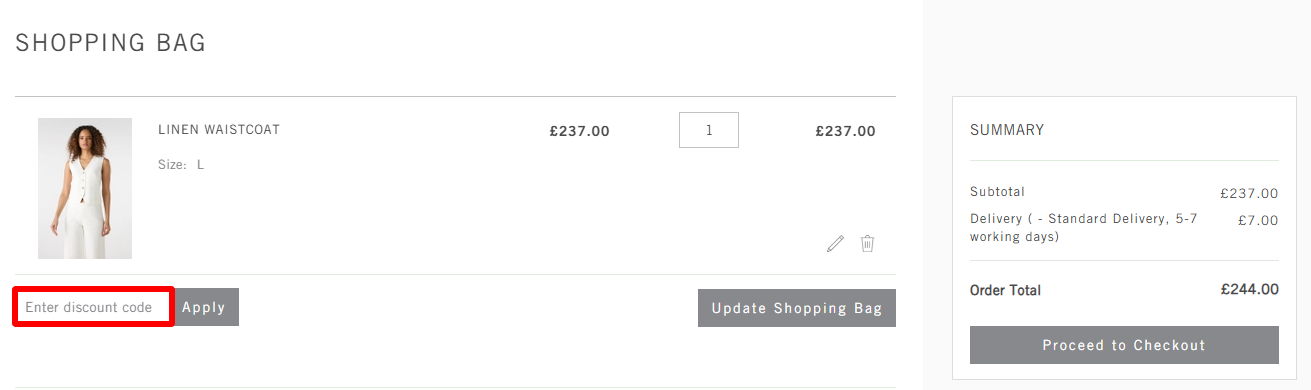Select the Size: L label under the product

[x=181, y=164]
